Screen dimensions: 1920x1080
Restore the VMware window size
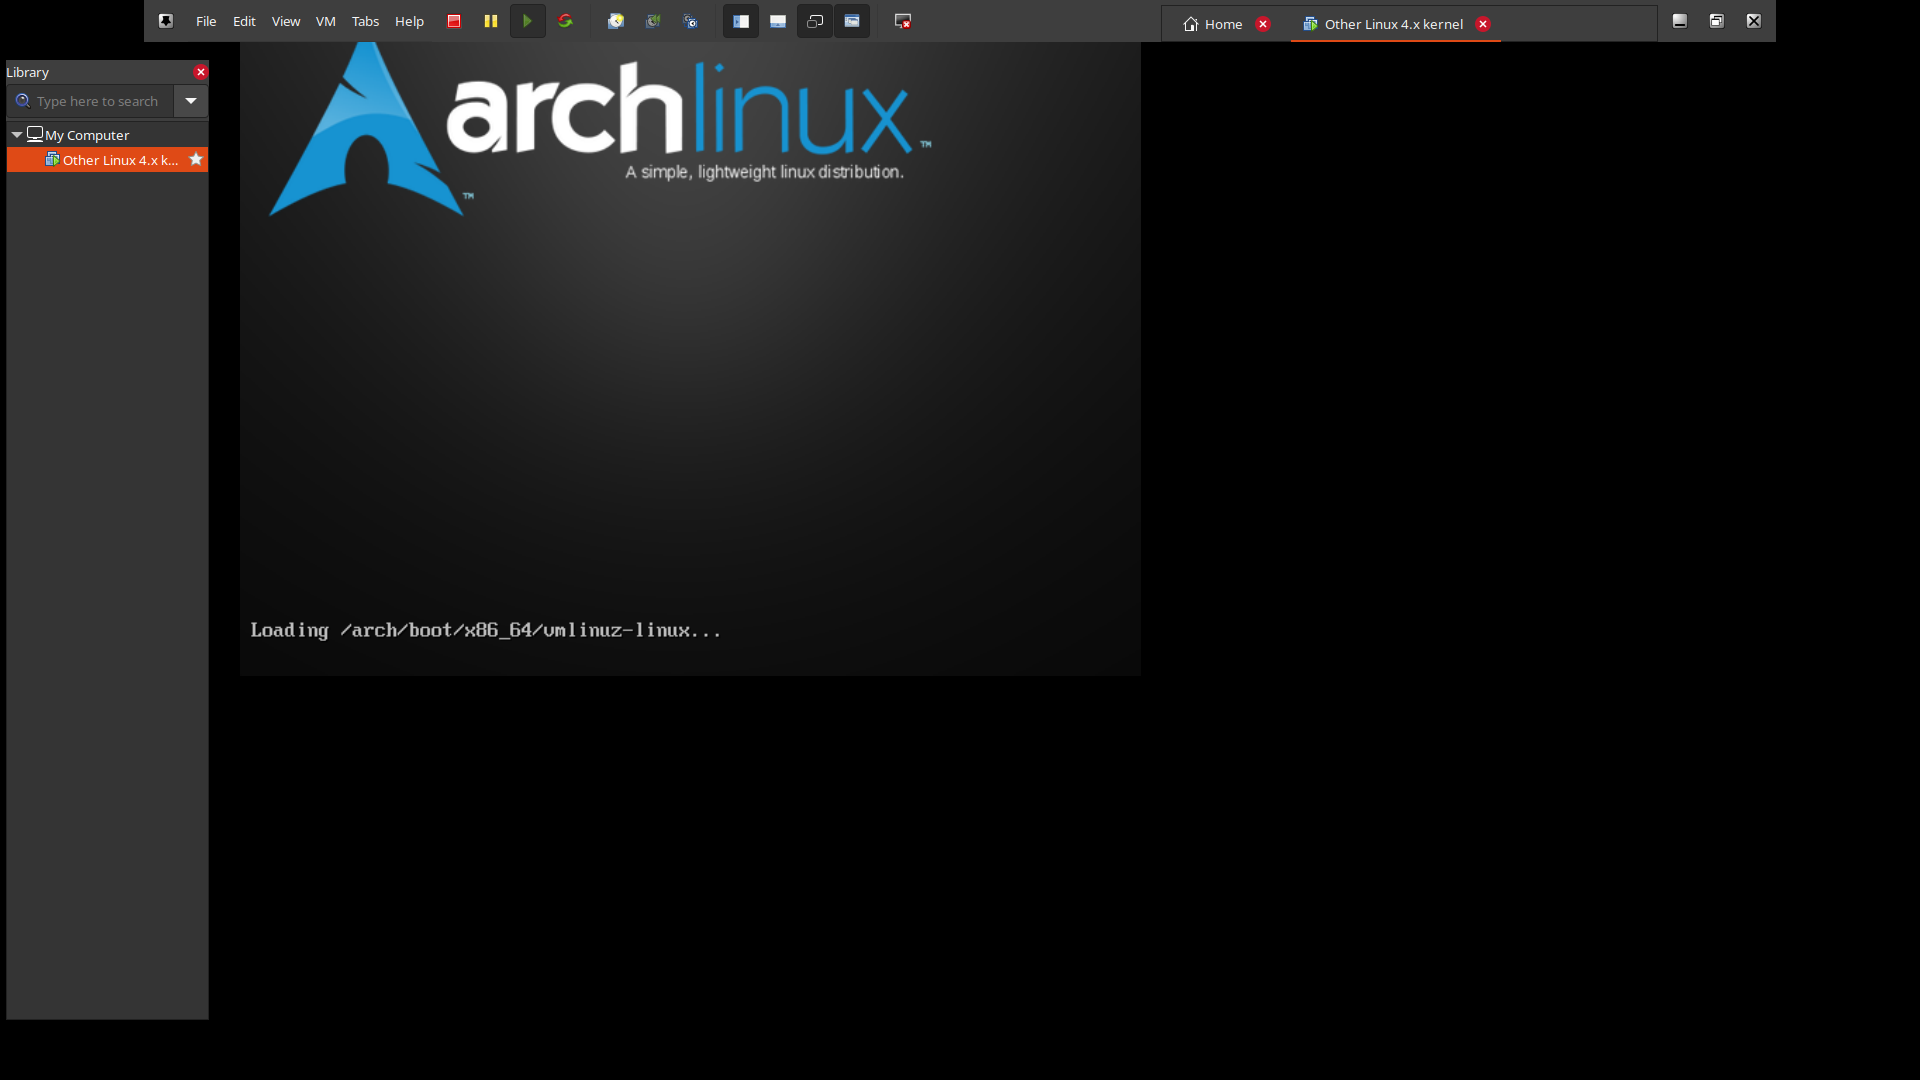click(1717, 21)
